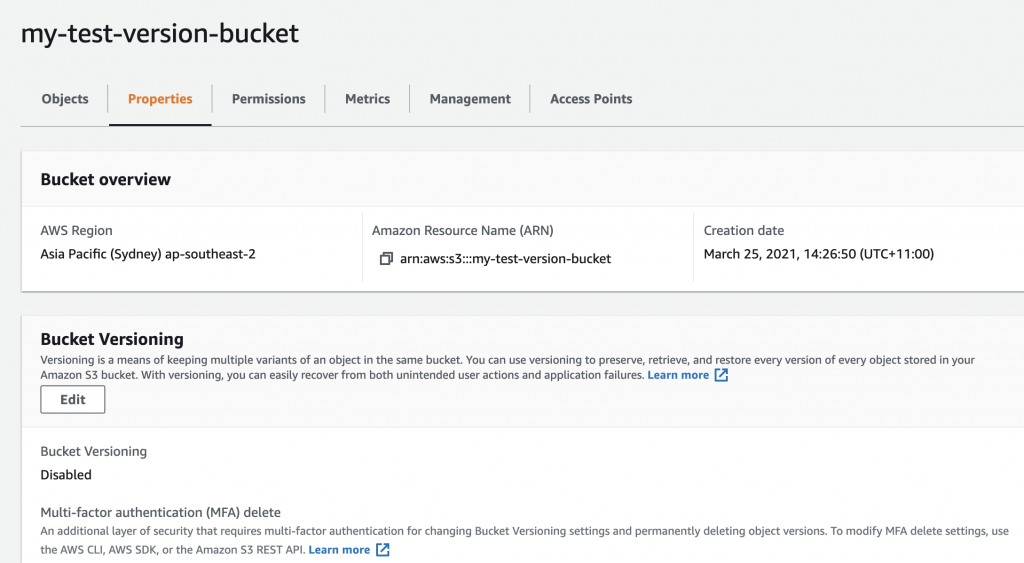Select the Properties tab
Image resolution: width=1024 pixels, height=563 pixels.
[x=160, y=99]
